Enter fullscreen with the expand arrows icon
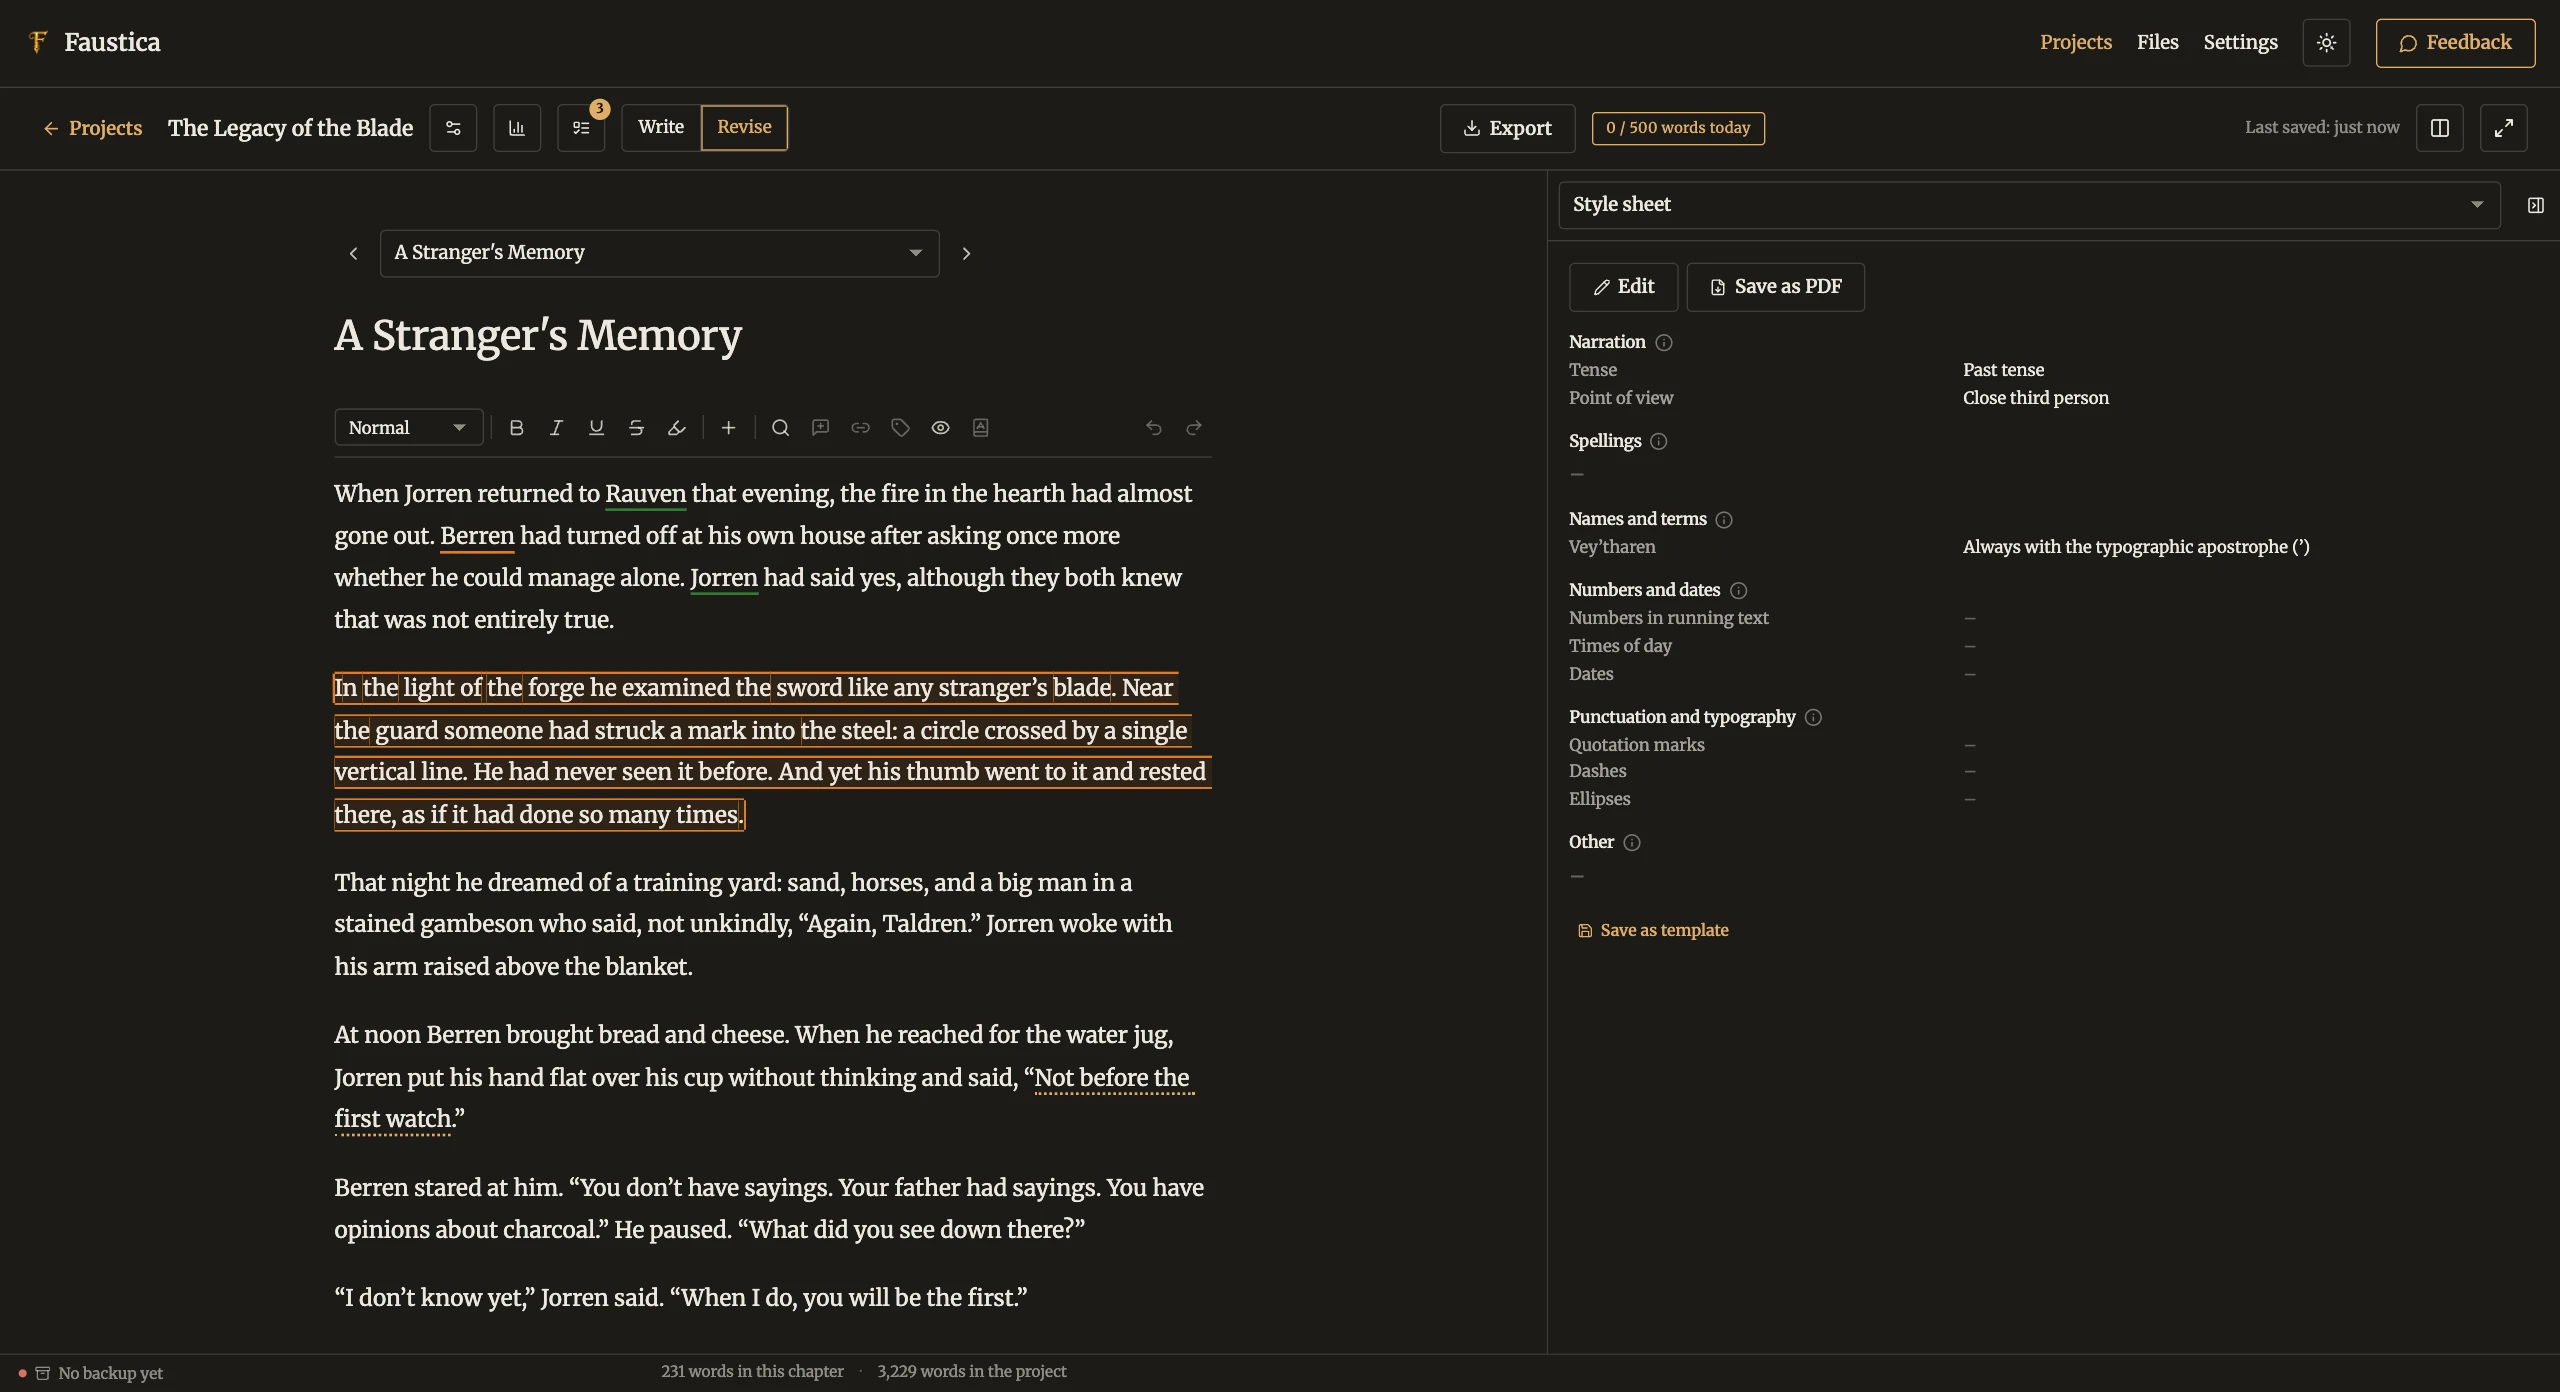 [x=2503, y=128]
